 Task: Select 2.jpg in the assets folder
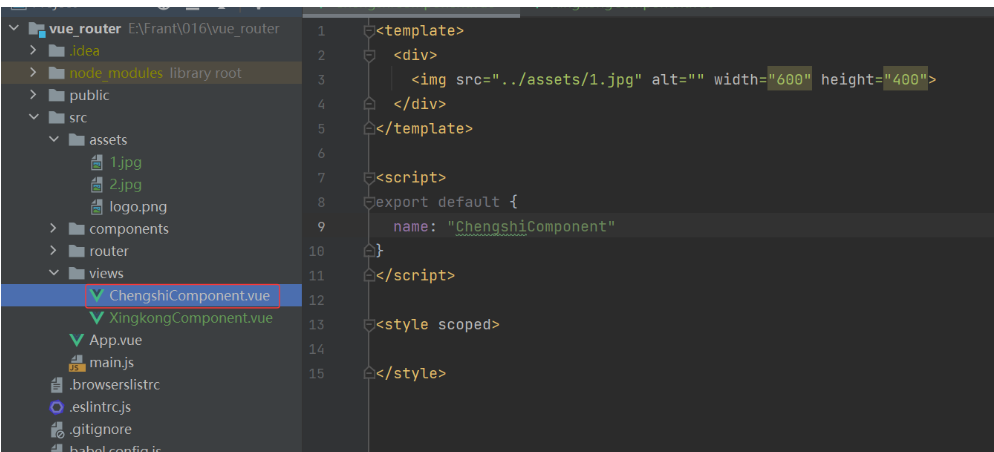[x=126, y=184]
